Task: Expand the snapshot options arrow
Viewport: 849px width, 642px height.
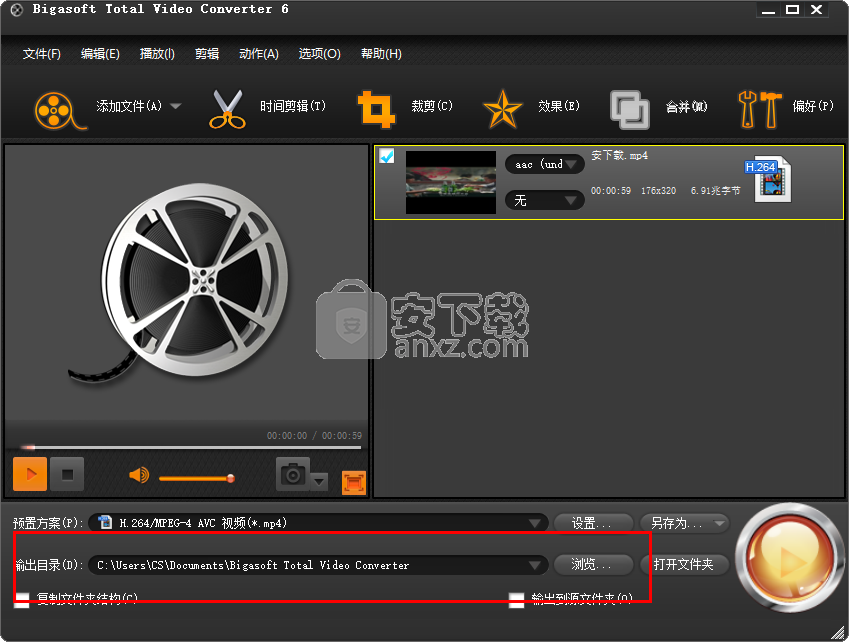Action: pyautogui.click(x=319, y=481)
